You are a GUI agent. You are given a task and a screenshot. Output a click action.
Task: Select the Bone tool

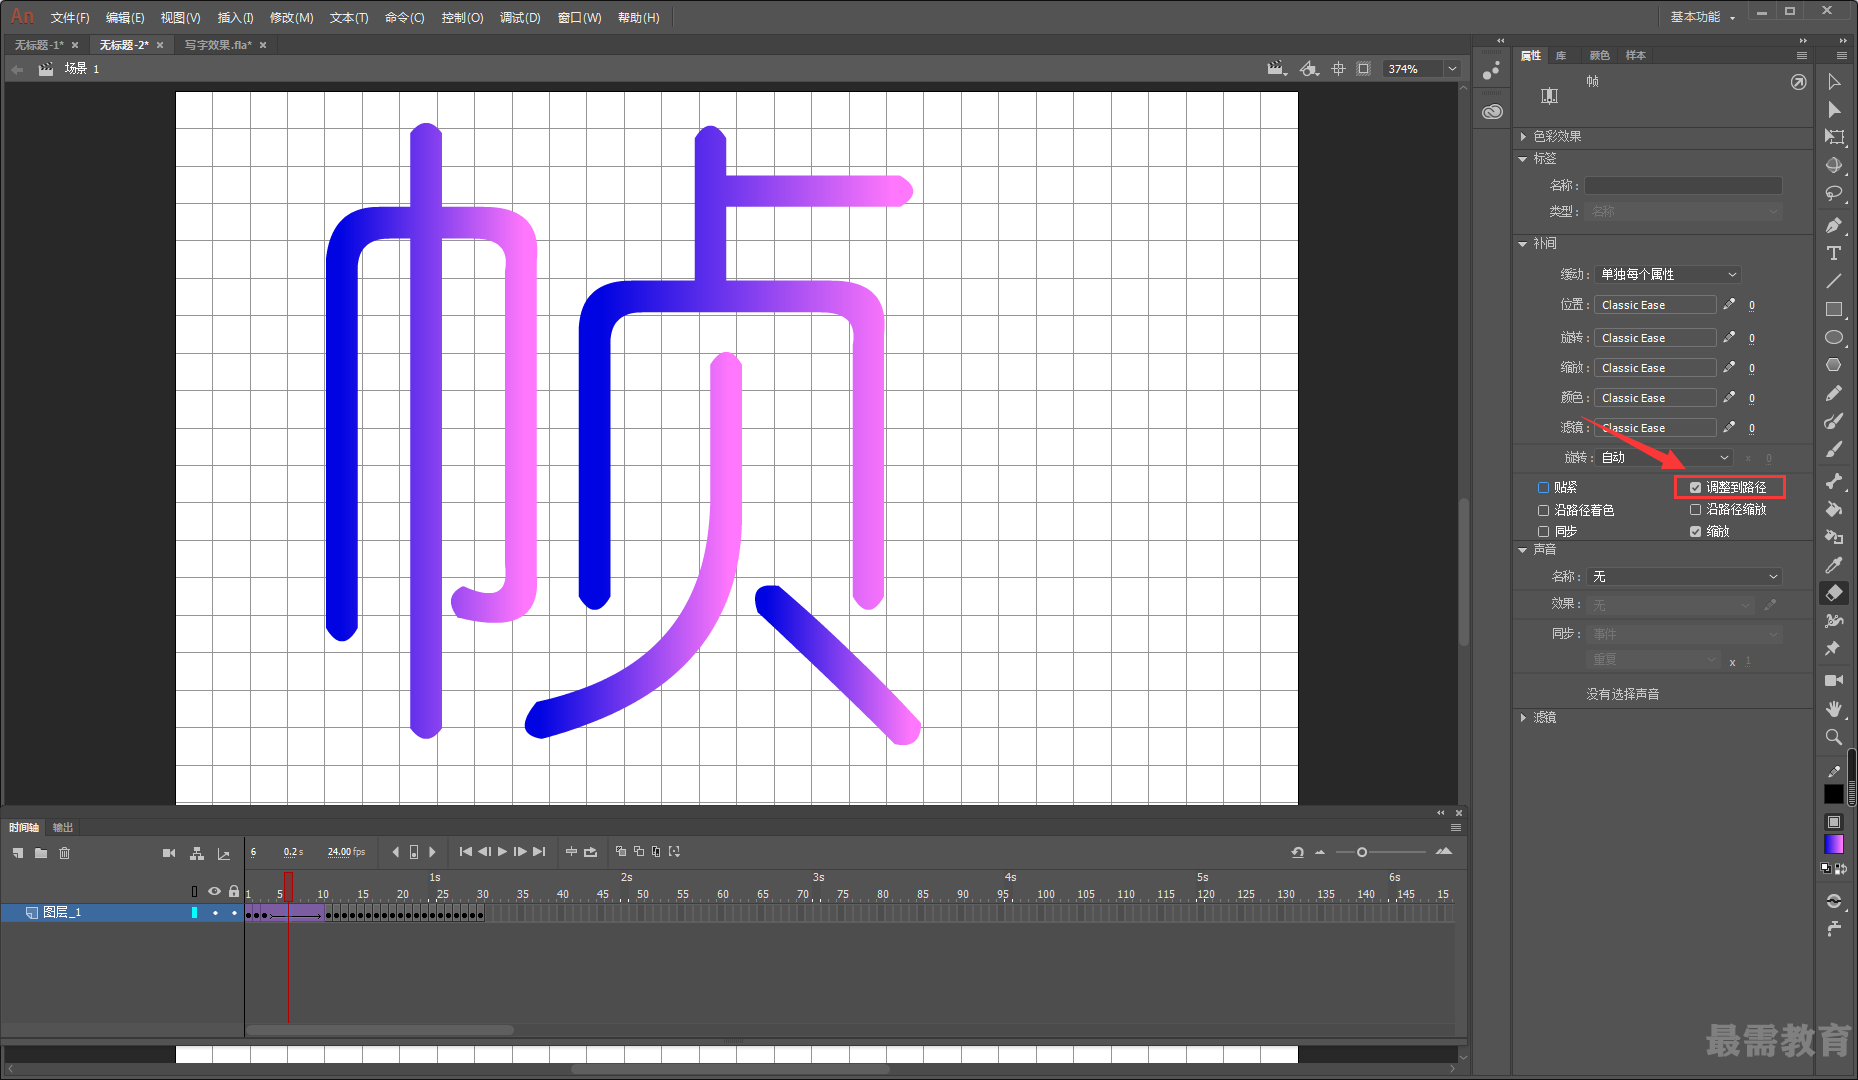click(x=1834, y=481)
